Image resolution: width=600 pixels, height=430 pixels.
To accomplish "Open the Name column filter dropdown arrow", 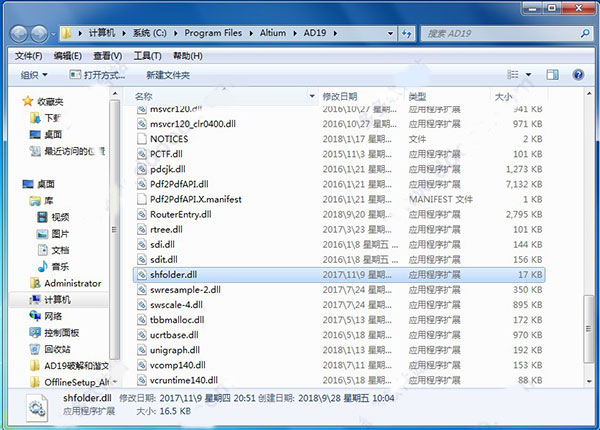I will point(312,96).
